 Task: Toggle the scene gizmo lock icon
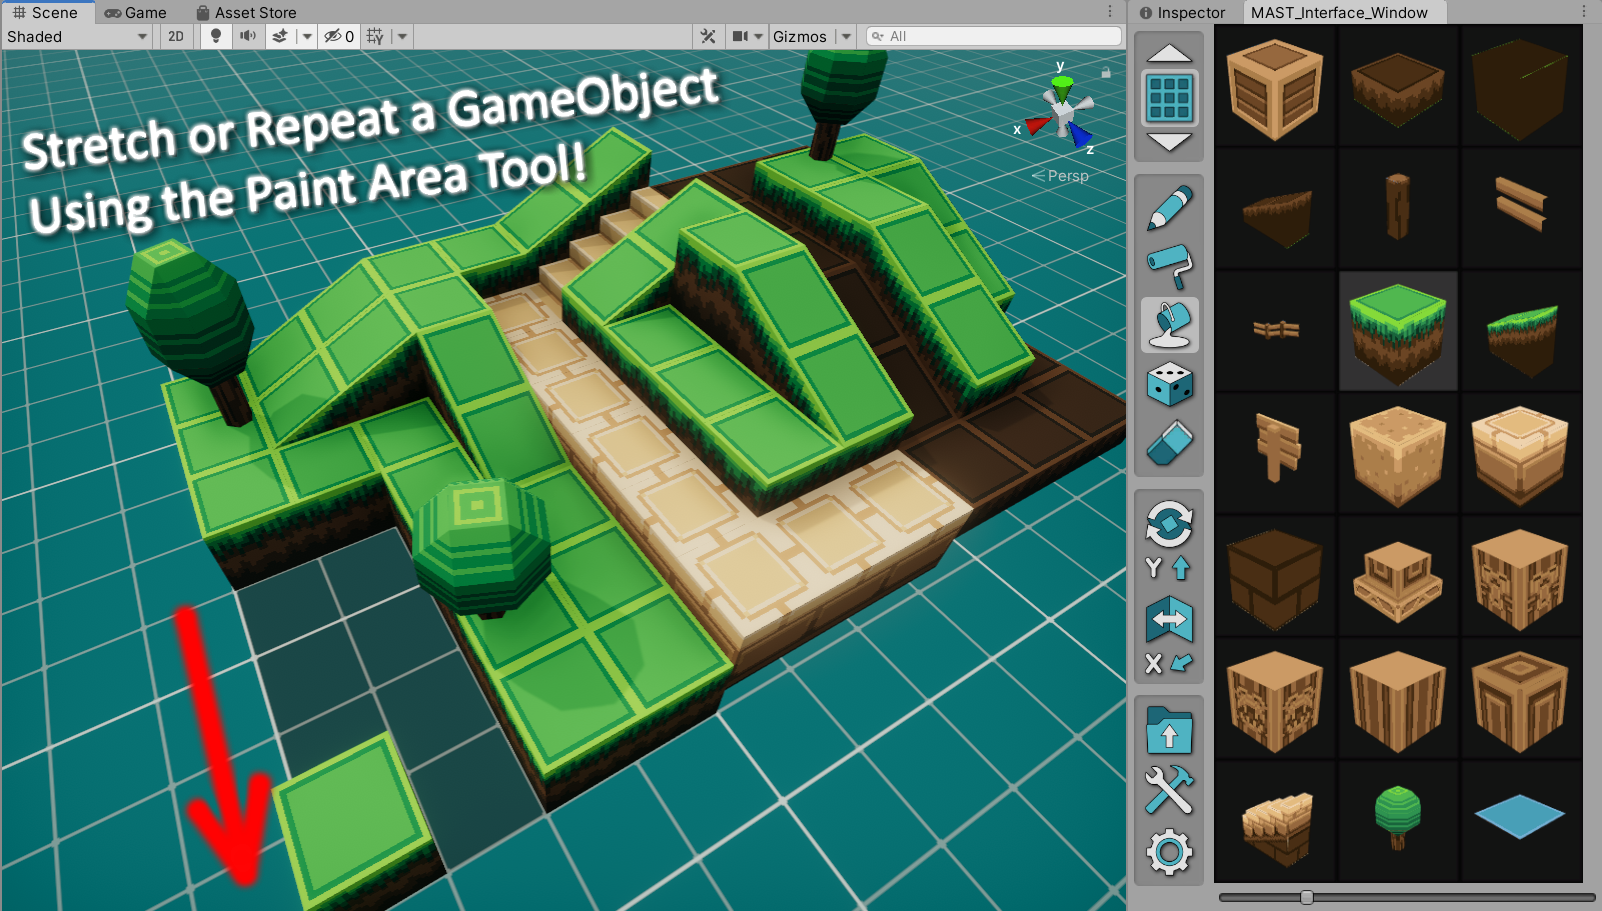pyautogui.click(x=1106, y=72)
